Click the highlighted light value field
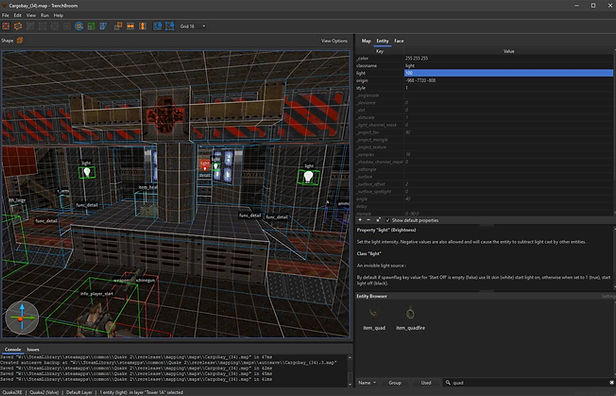The image size is (616, 396). pos(508,73)
